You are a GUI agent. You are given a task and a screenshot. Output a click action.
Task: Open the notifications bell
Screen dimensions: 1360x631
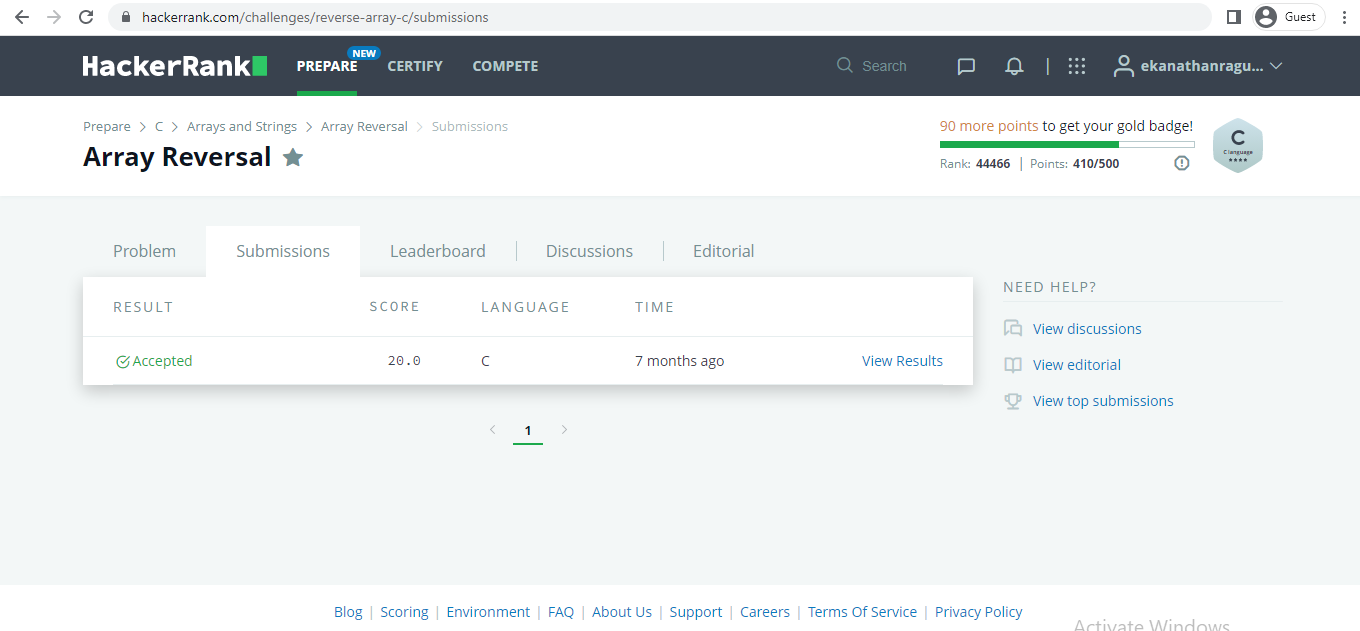coord(1014,66)
